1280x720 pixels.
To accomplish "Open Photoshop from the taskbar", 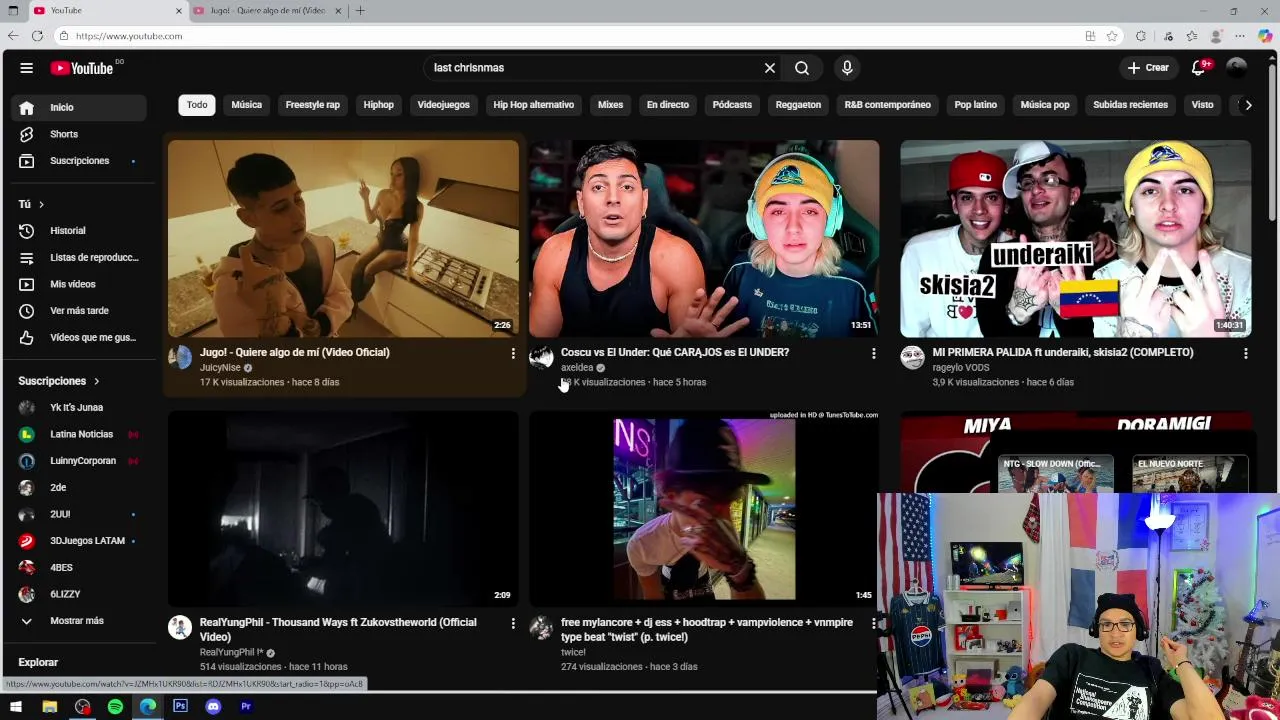I will point(180,706).
